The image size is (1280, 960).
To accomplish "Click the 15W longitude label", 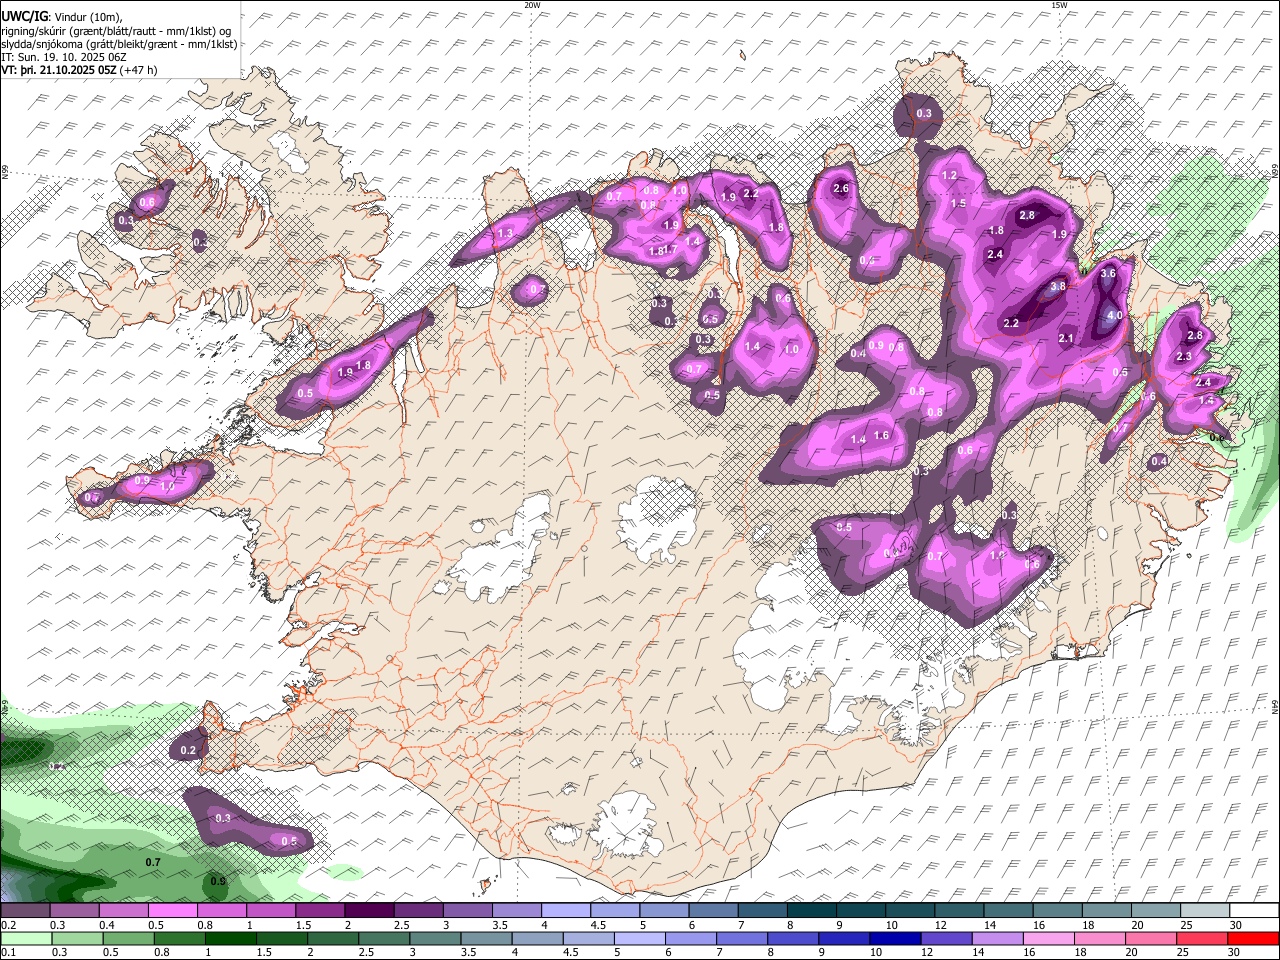I will [1059, 5].
